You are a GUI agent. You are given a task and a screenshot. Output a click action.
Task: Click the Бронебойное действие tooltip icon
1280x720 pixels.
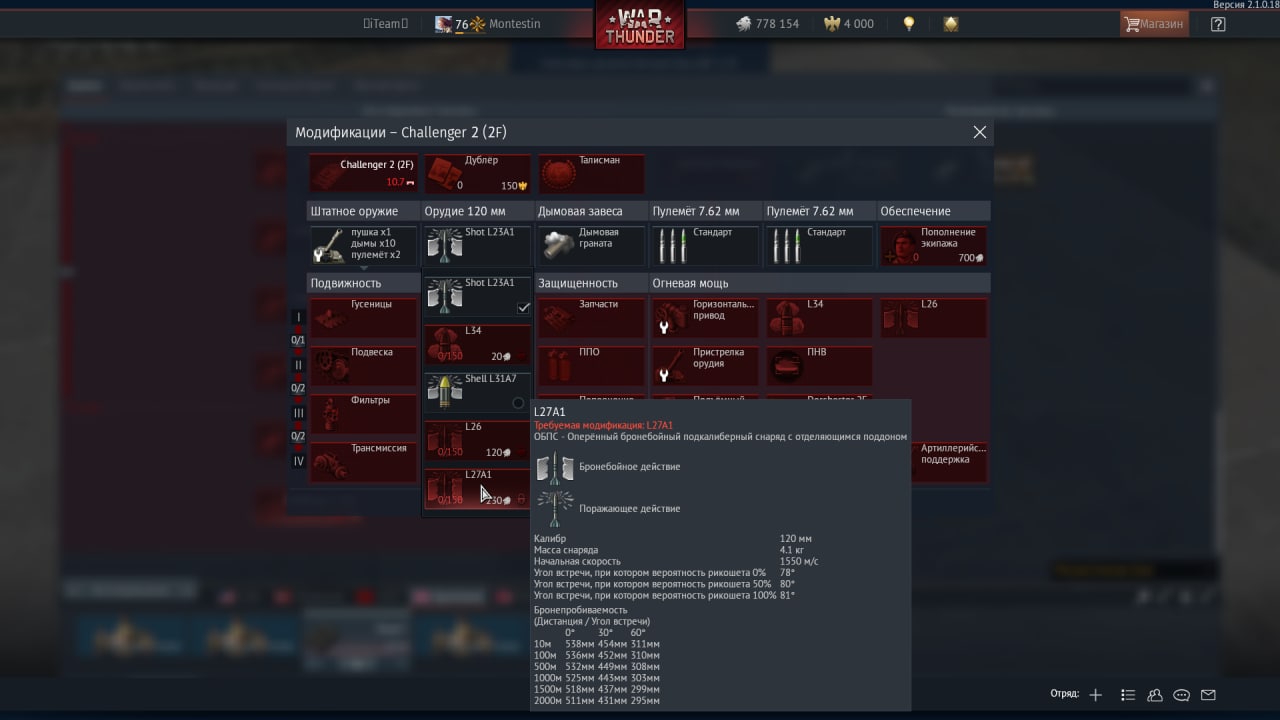[555, 467]
